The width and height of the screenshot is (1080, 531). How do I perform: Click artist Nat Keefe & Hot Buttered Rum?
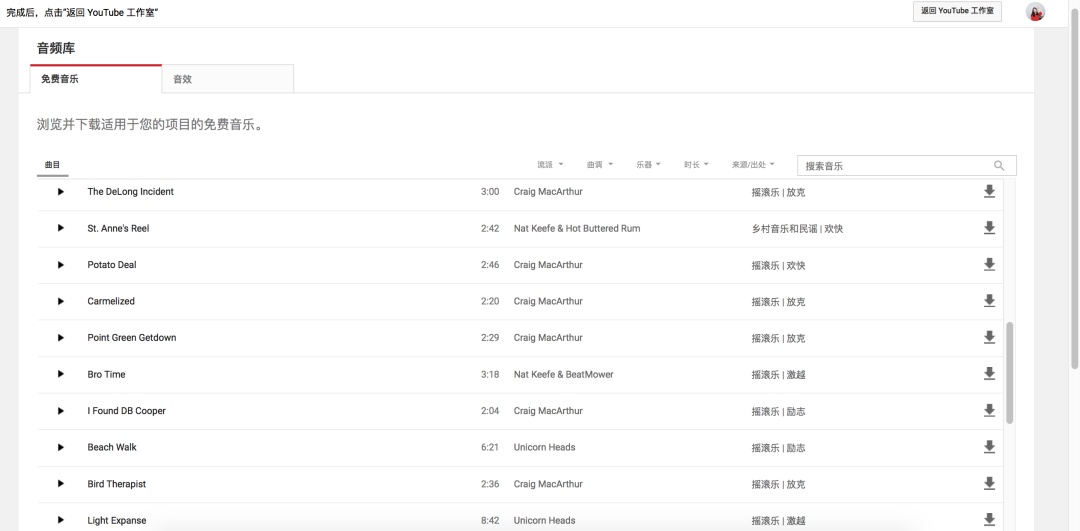577,228
